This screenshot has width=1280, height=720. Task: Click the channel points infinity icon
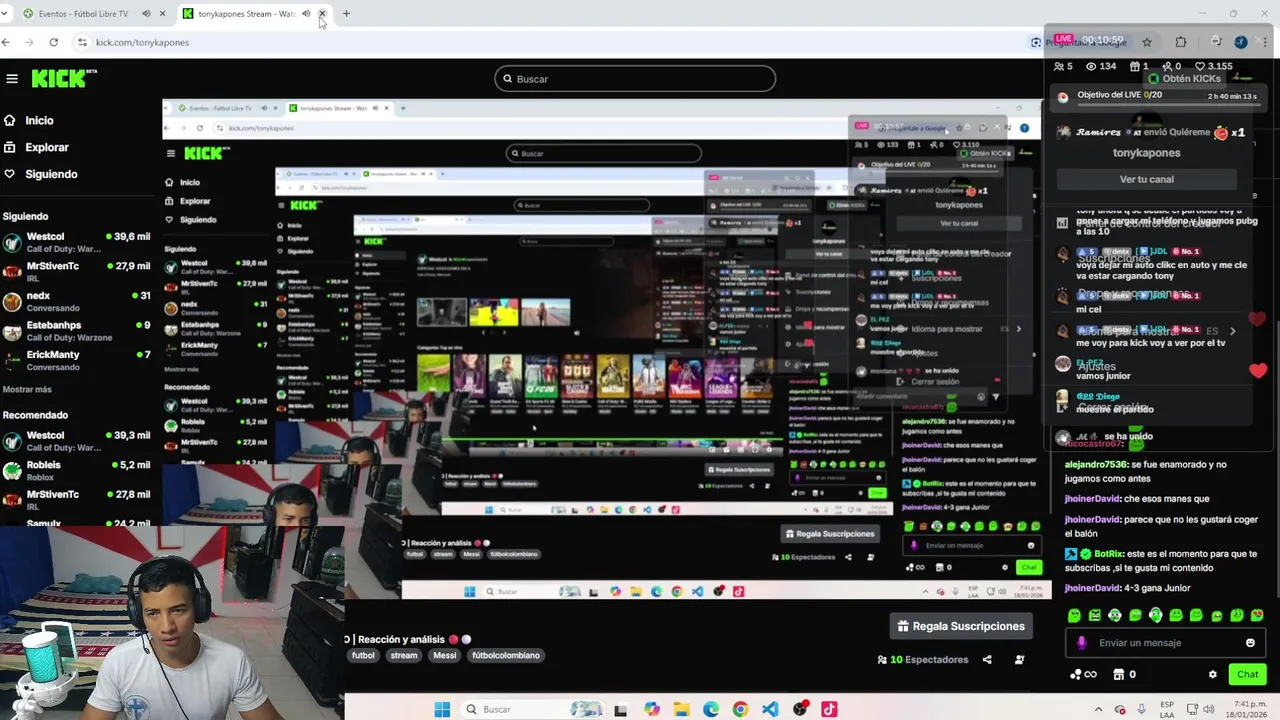pos(1084,675)
